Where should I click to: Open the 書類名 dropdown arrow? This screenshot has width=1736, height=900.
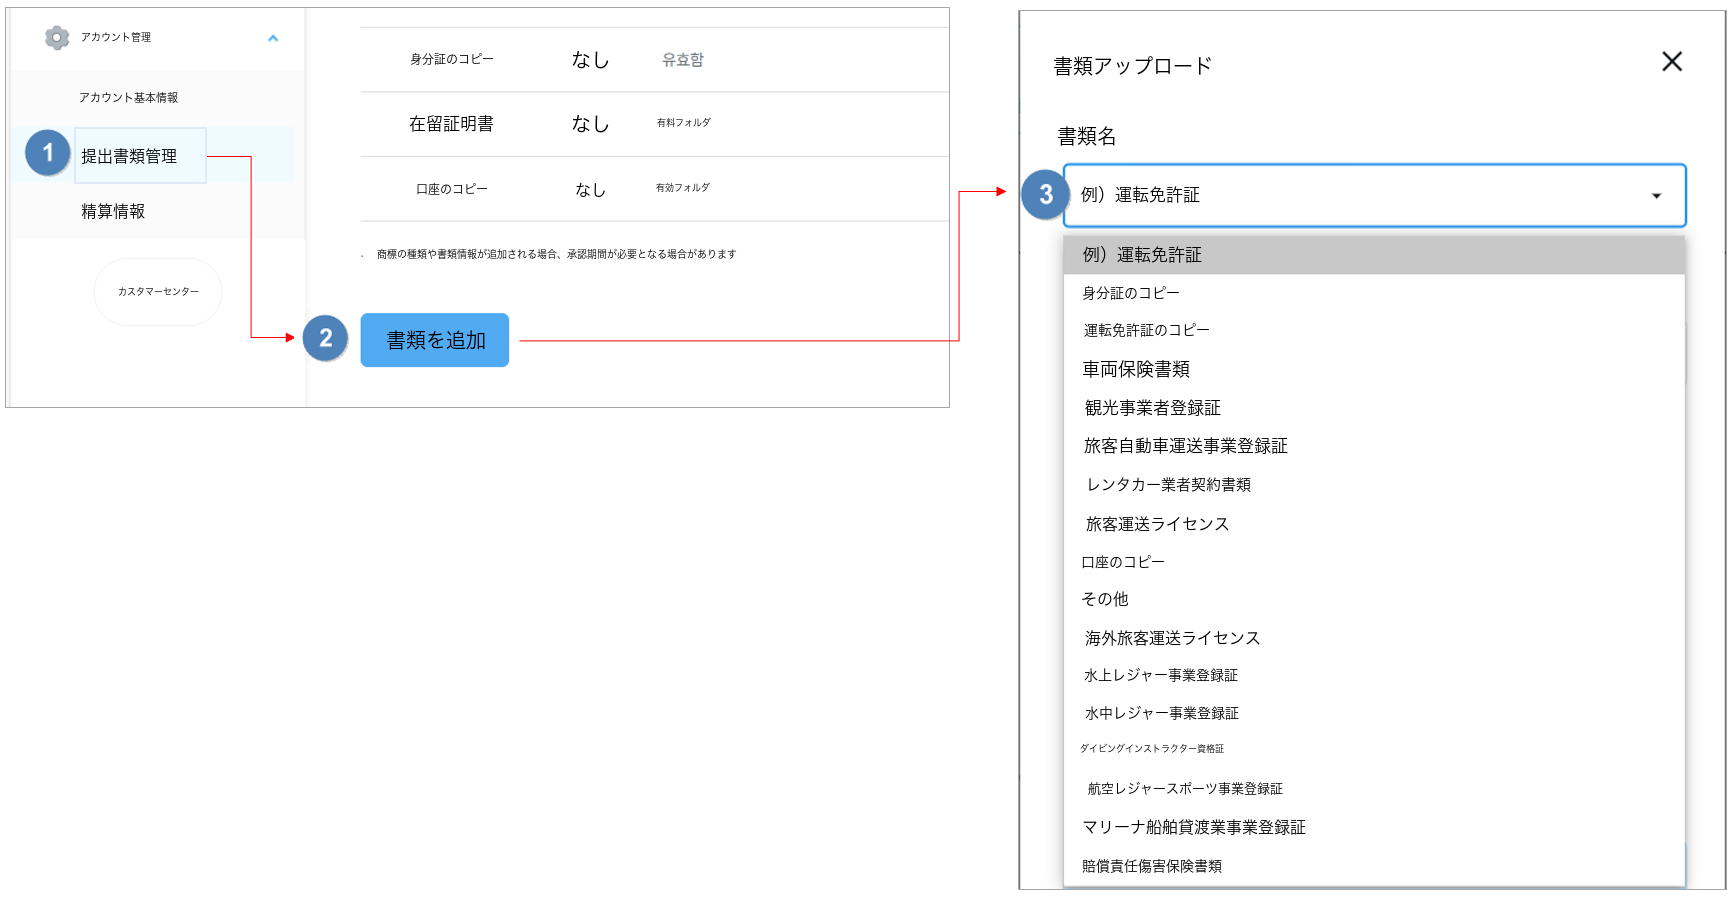(1656, 196)
